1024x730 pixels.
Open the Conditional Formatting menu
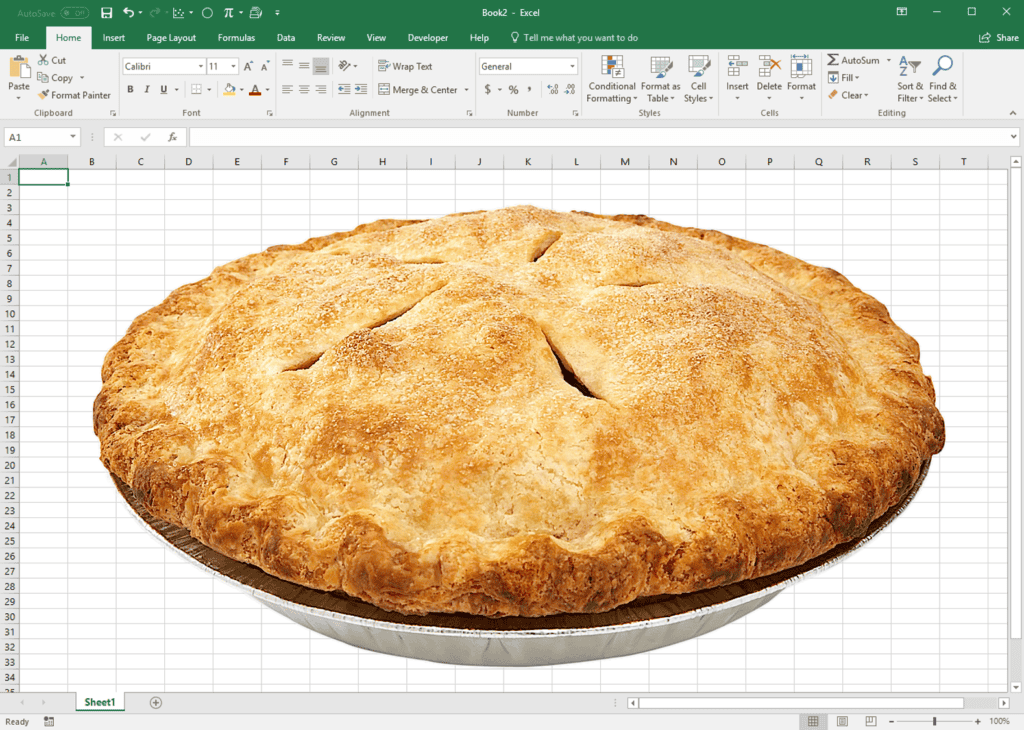point(611,79)
